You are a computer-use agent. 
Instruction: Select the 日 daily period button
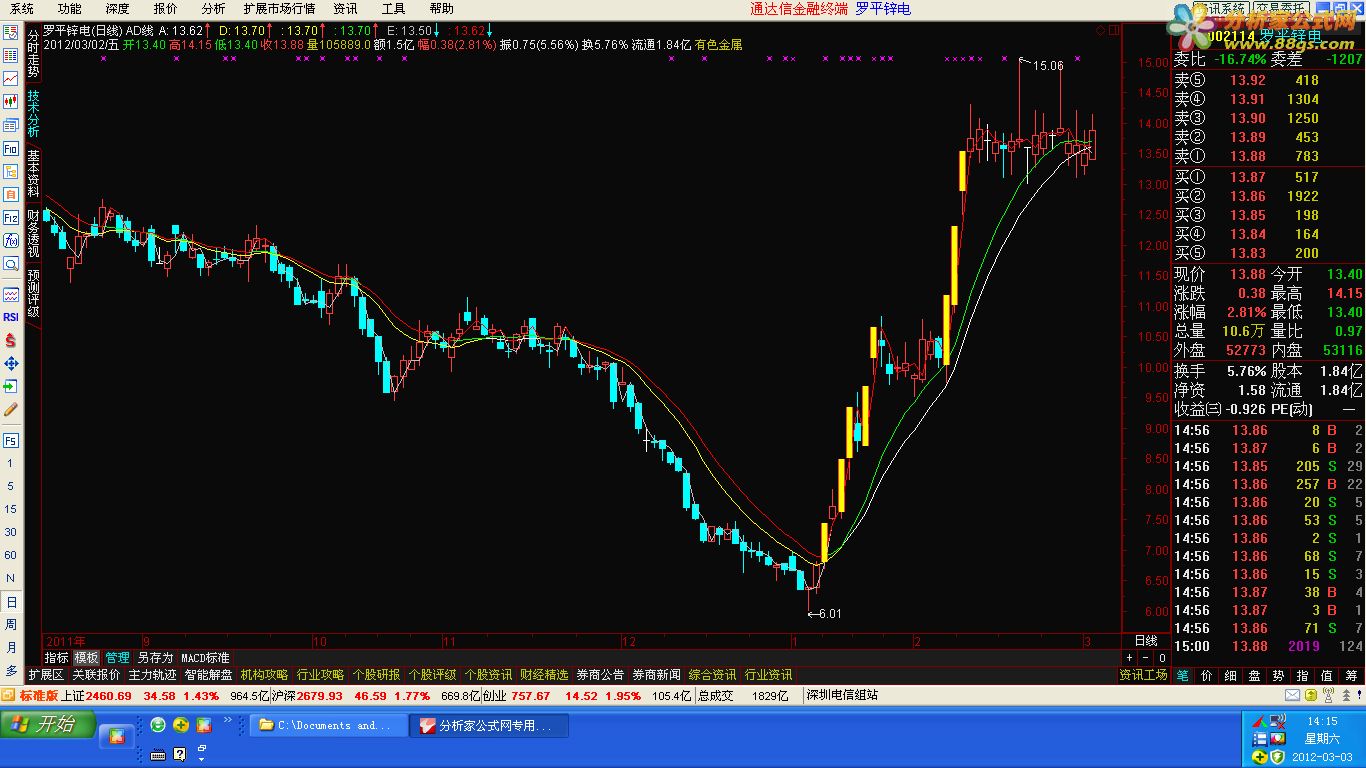coord(11,602)
